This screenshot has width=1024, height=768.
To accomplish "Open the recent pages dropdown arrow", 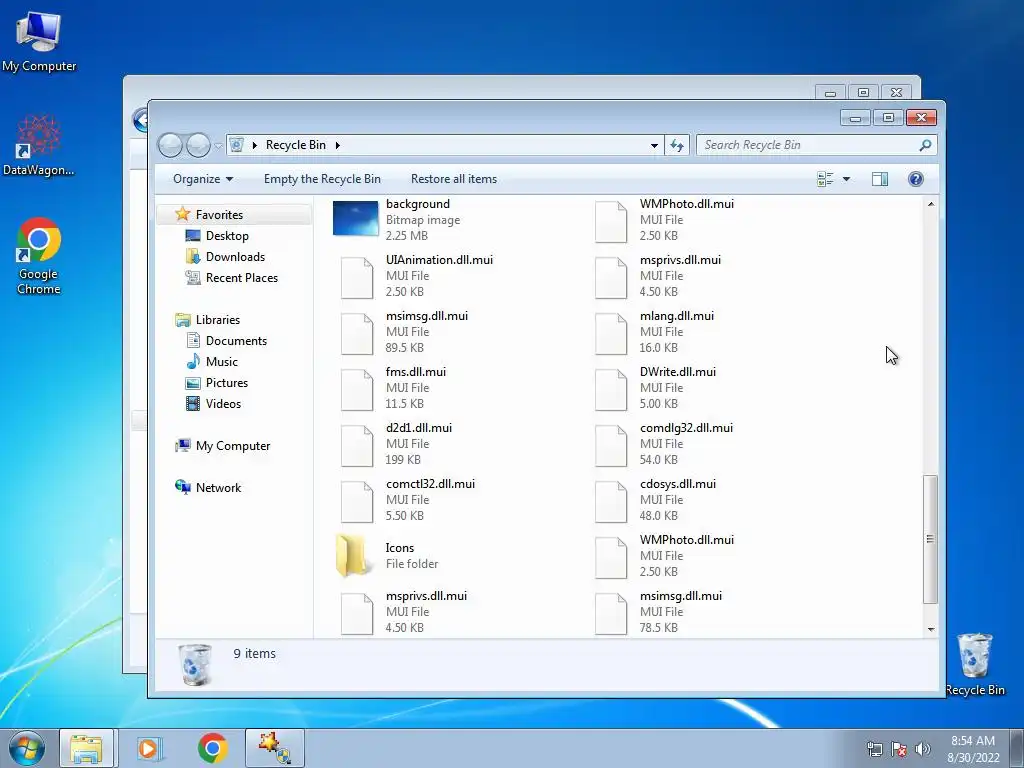I will pos(218,145).
